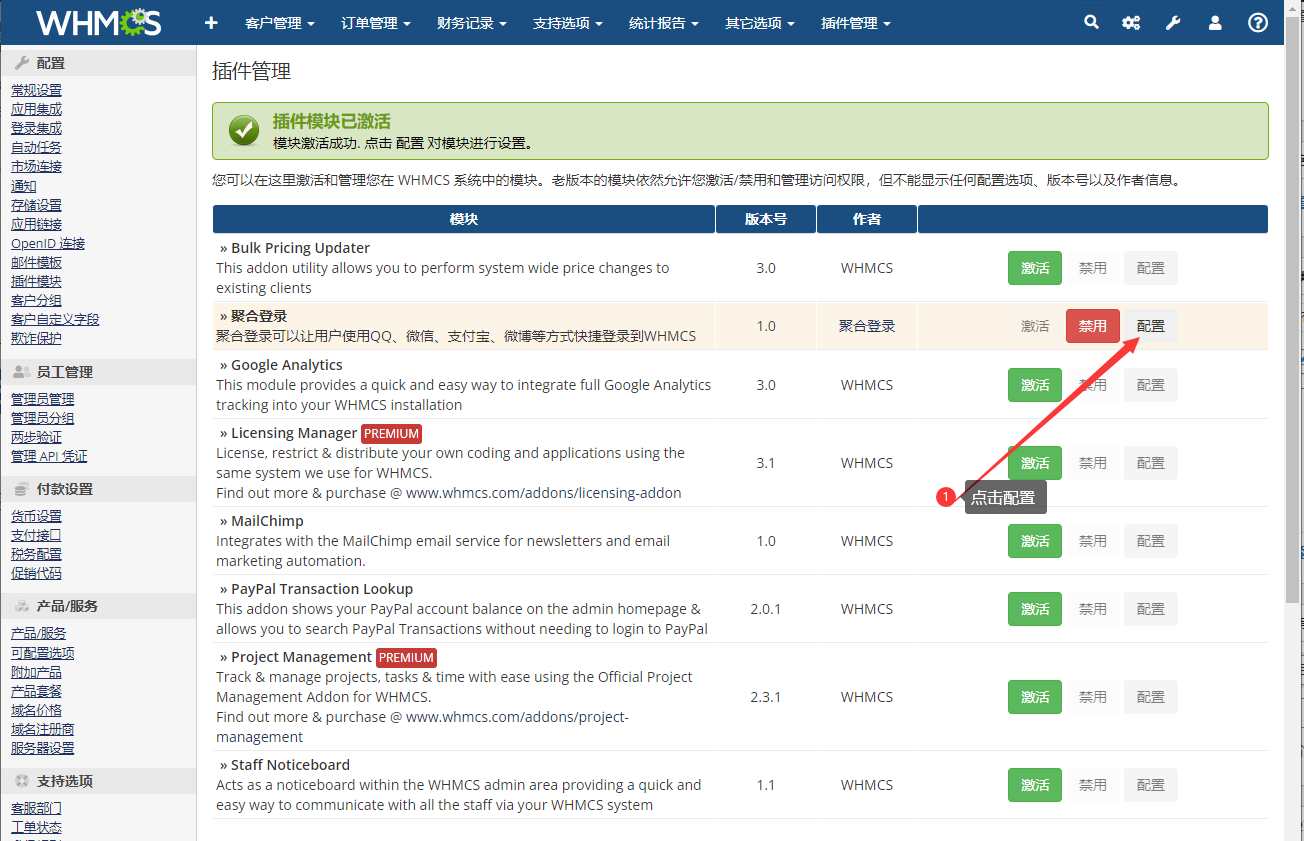Image resolution: width=1304 pixels, height=841 pixels.
Task: Open 两步验证 sidebar link
Action: click(x=36, y=437)
